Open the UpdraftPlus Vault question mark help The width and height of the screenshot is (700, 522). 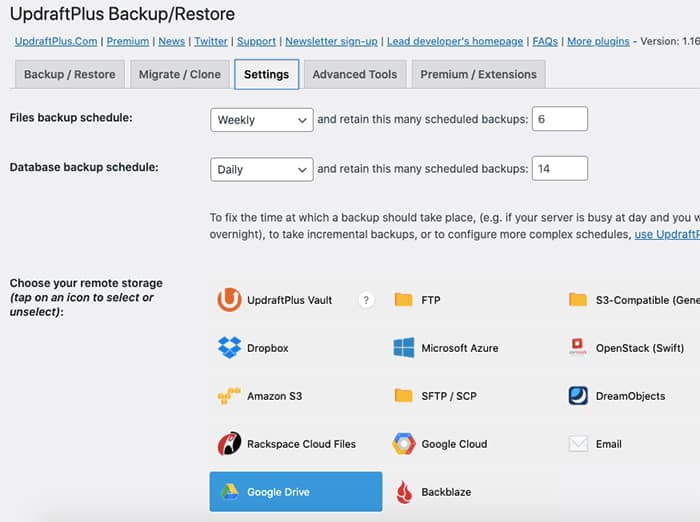[366, 300]
